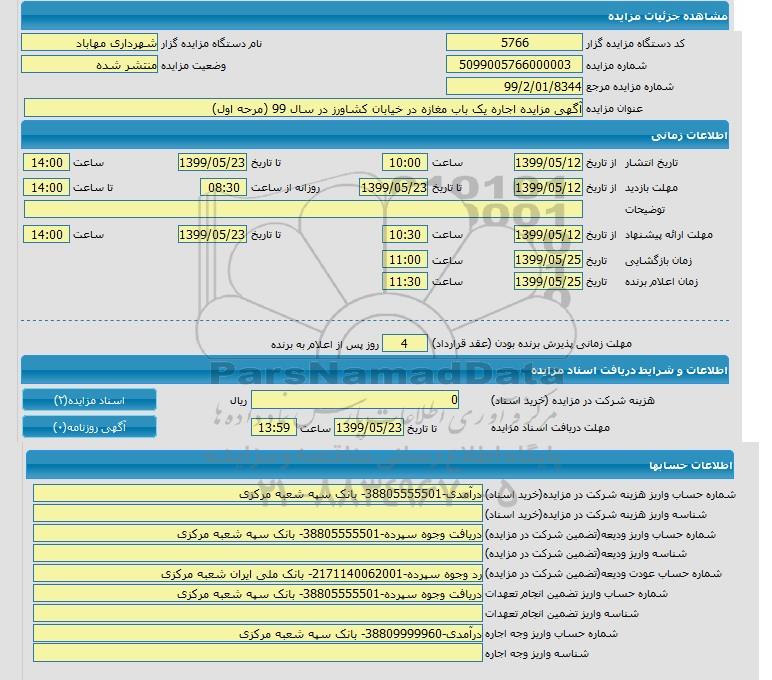Click proposal submission end time 14:00
Screen dimensions: 772x680
(46, 234)
